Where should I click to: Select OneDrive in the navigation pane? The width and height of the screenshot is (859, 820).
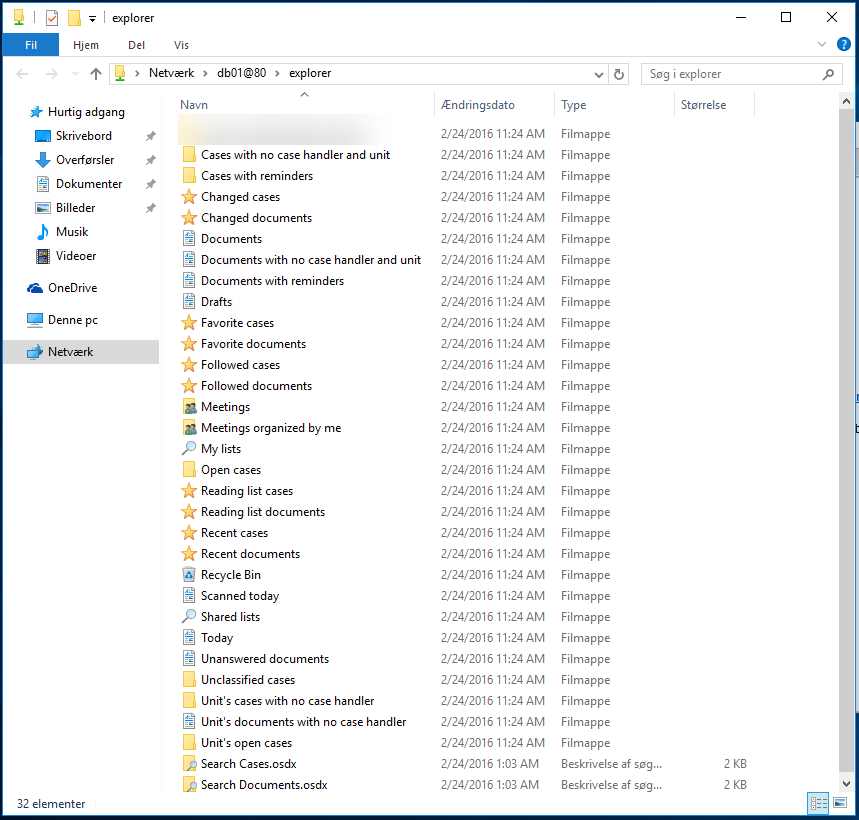[x=72, y=288]
